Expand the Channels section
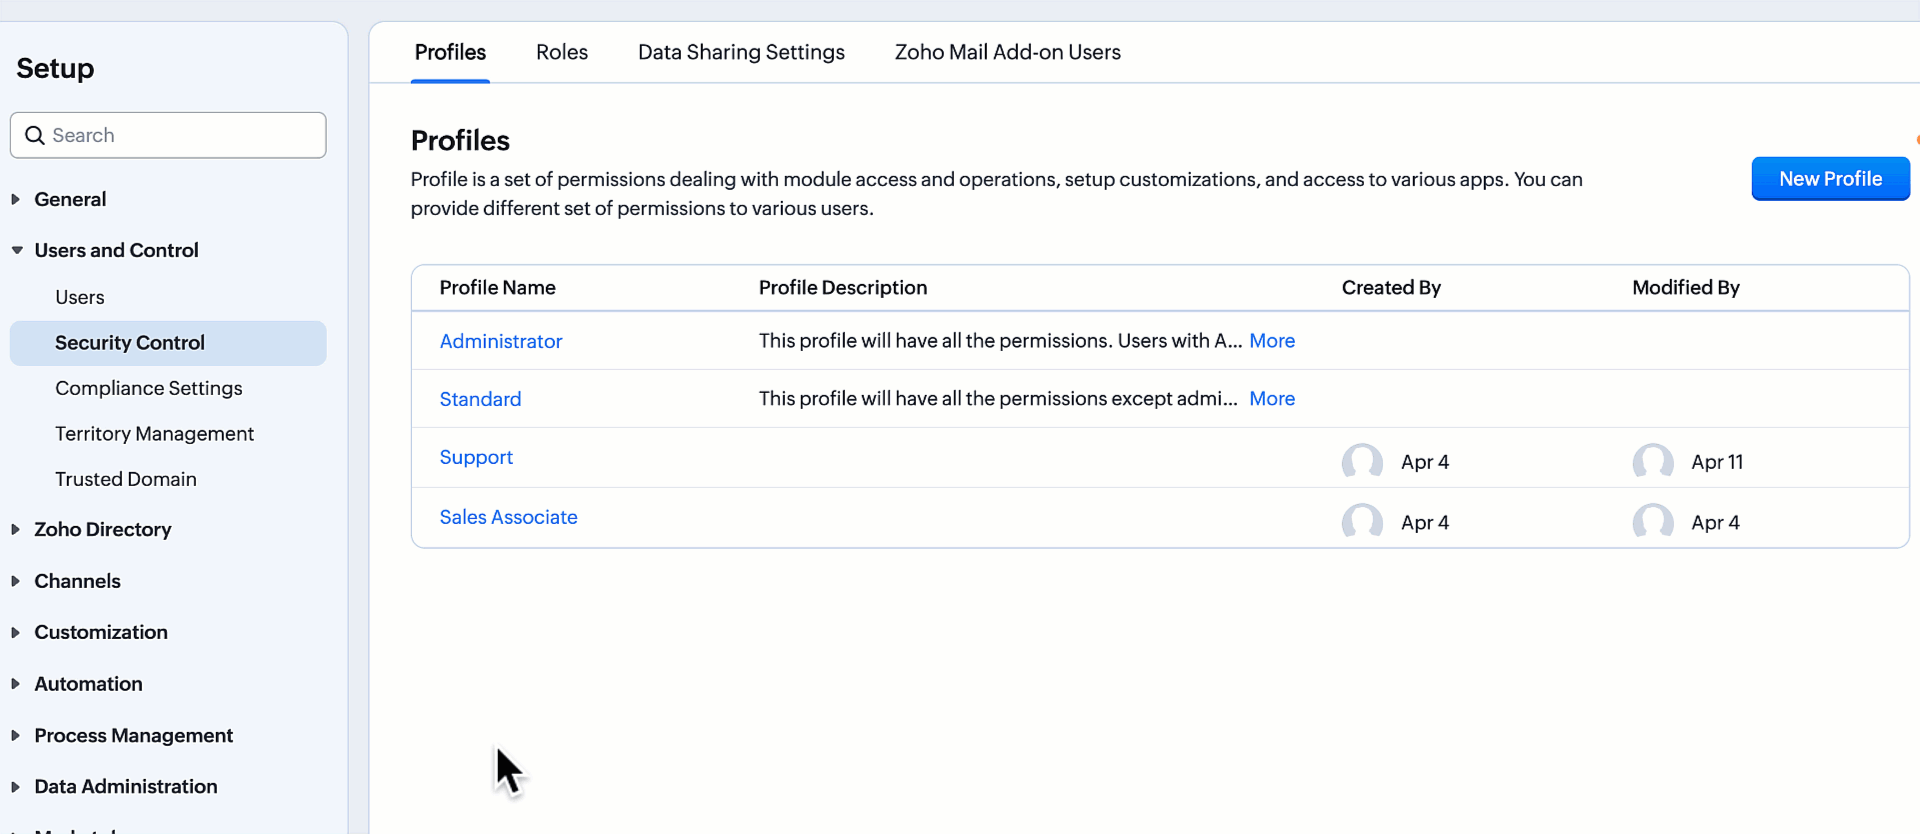1920x834 pixels. click(x=16, y=581)
